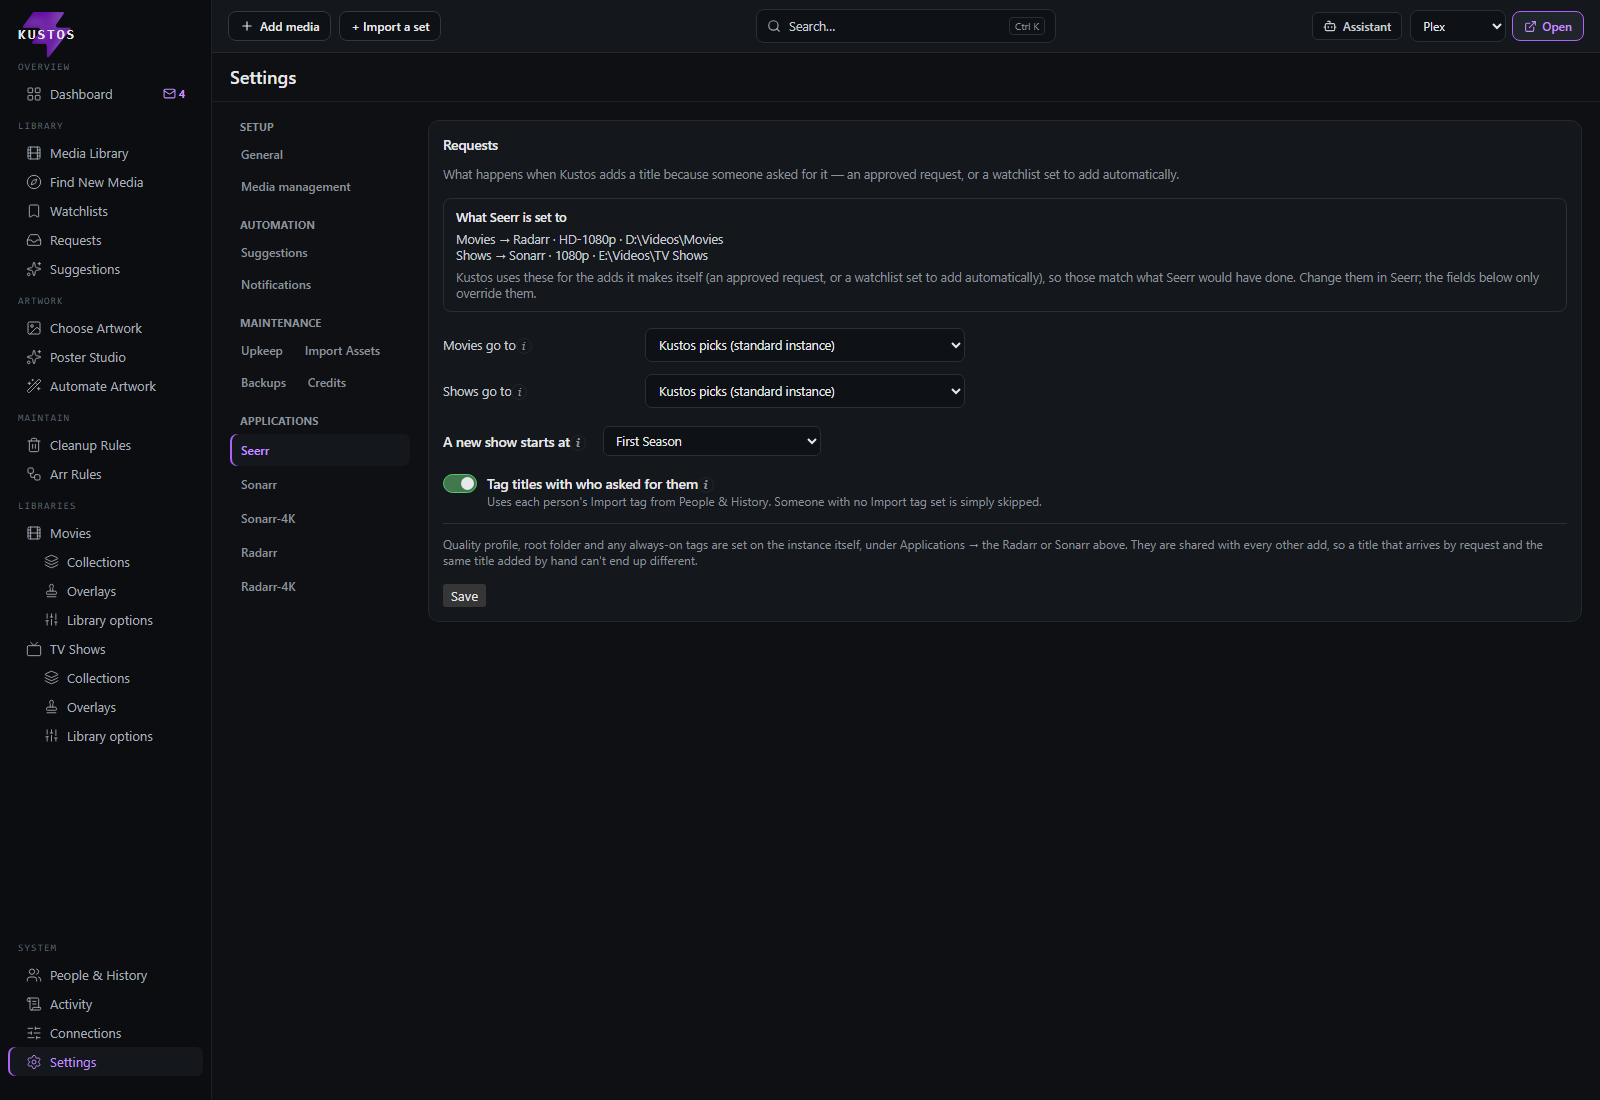Click the info icon beside Movies go to
The height and width of the screenshot is (1100, 1600).
tap(524, 346)
